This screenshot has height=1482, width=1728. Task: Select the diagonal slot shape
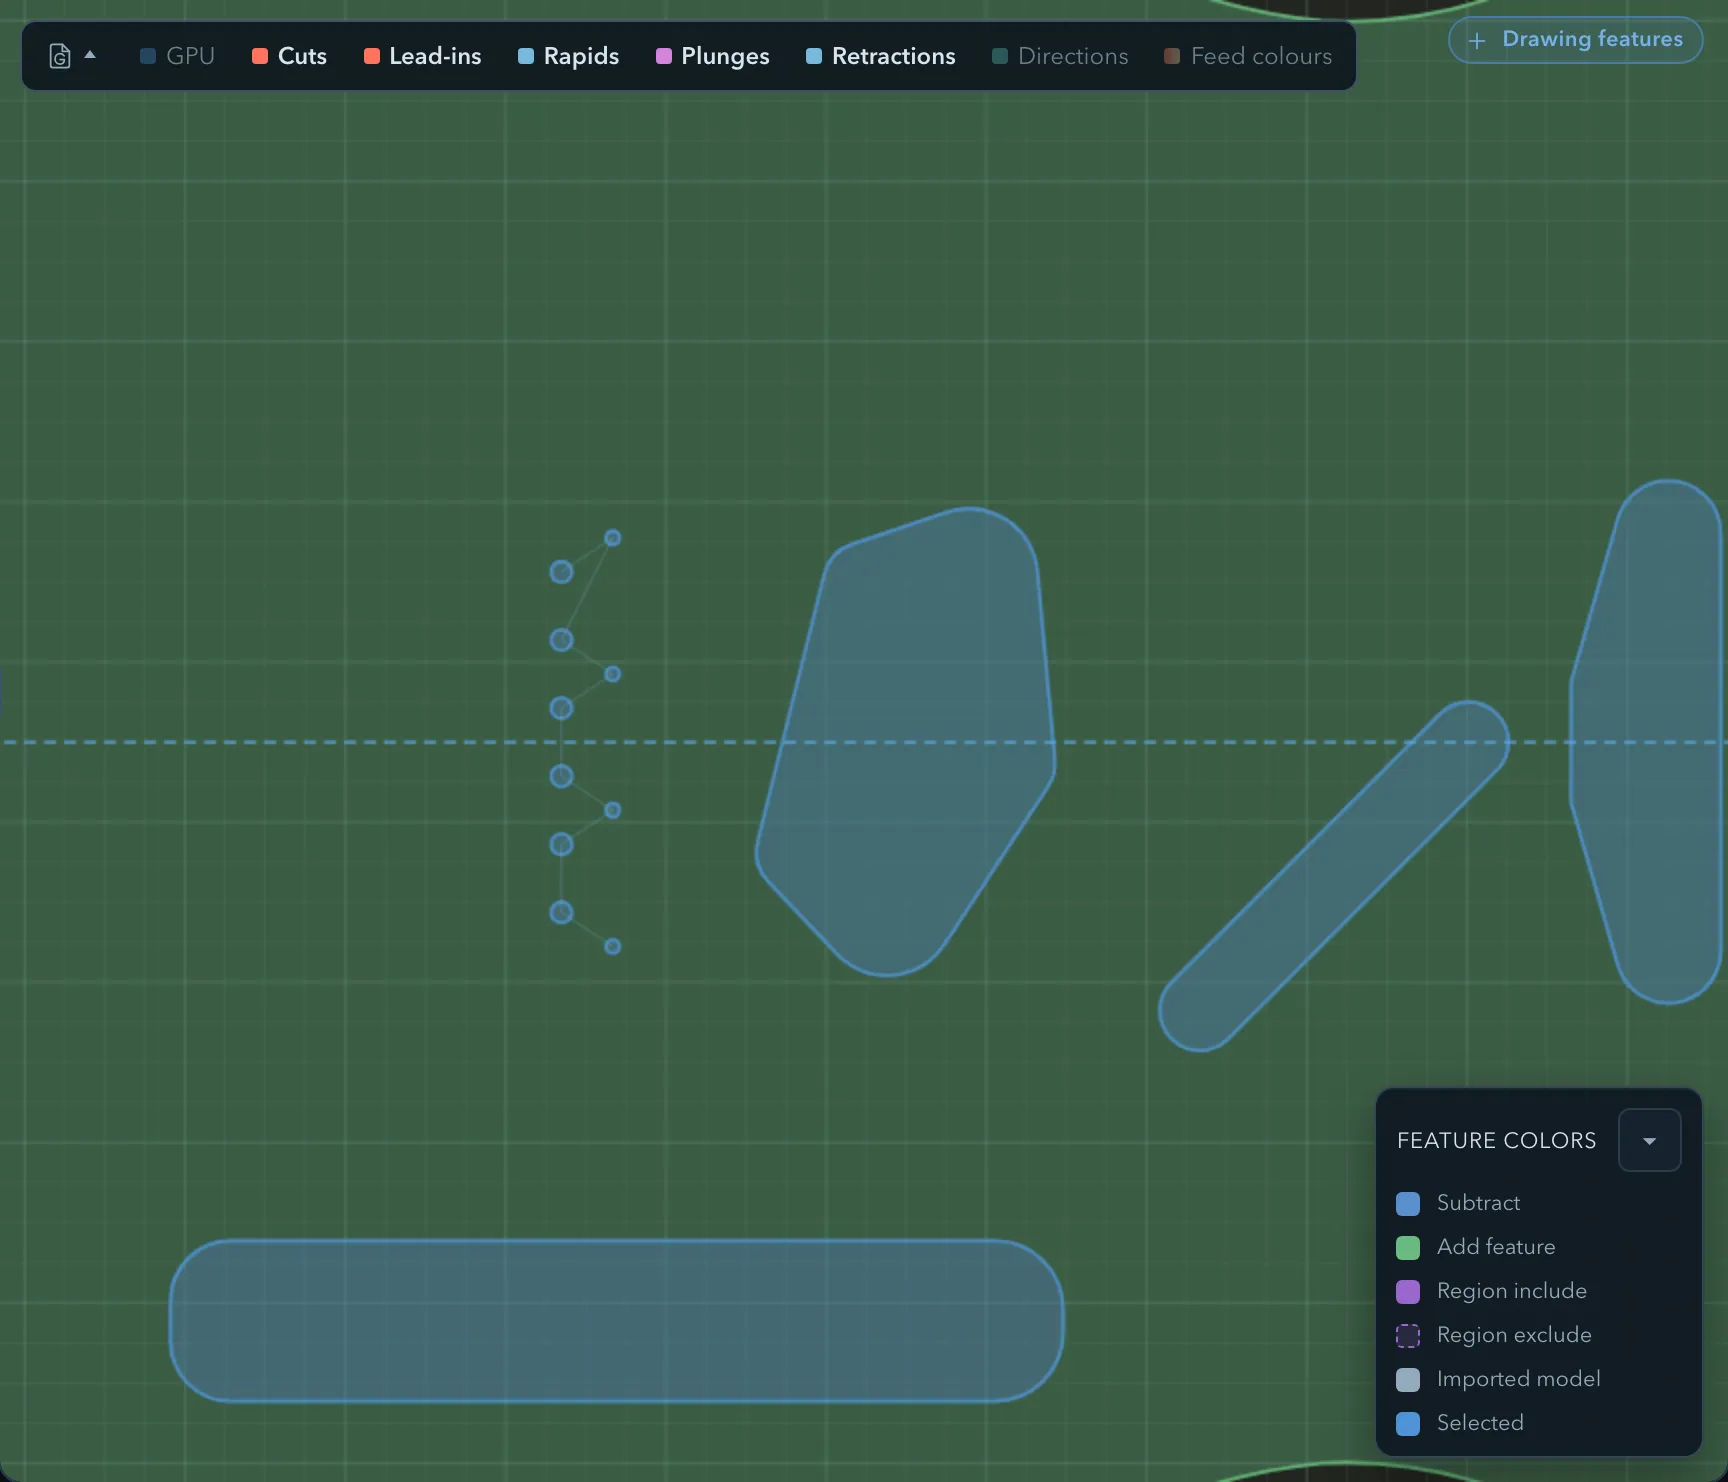tap(1333, 876)
